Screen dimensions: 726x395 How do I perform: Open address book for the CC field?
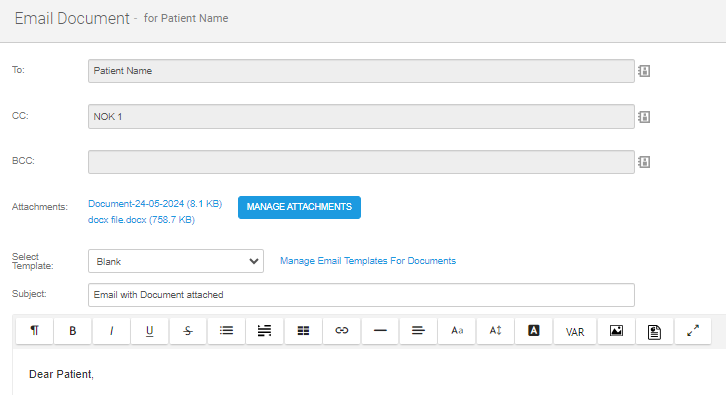[644, 117]
